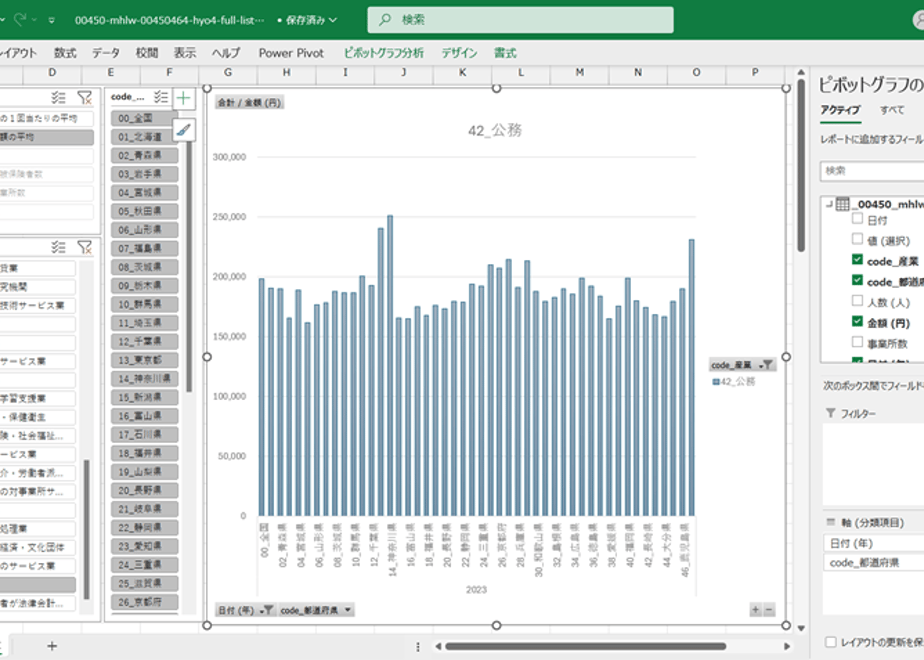Image resolution: width=924 pixels, height=660 pixels.
Task: Click the Redo arrow in the title bar
Action: pyautogui.click(x=20, y=19)
